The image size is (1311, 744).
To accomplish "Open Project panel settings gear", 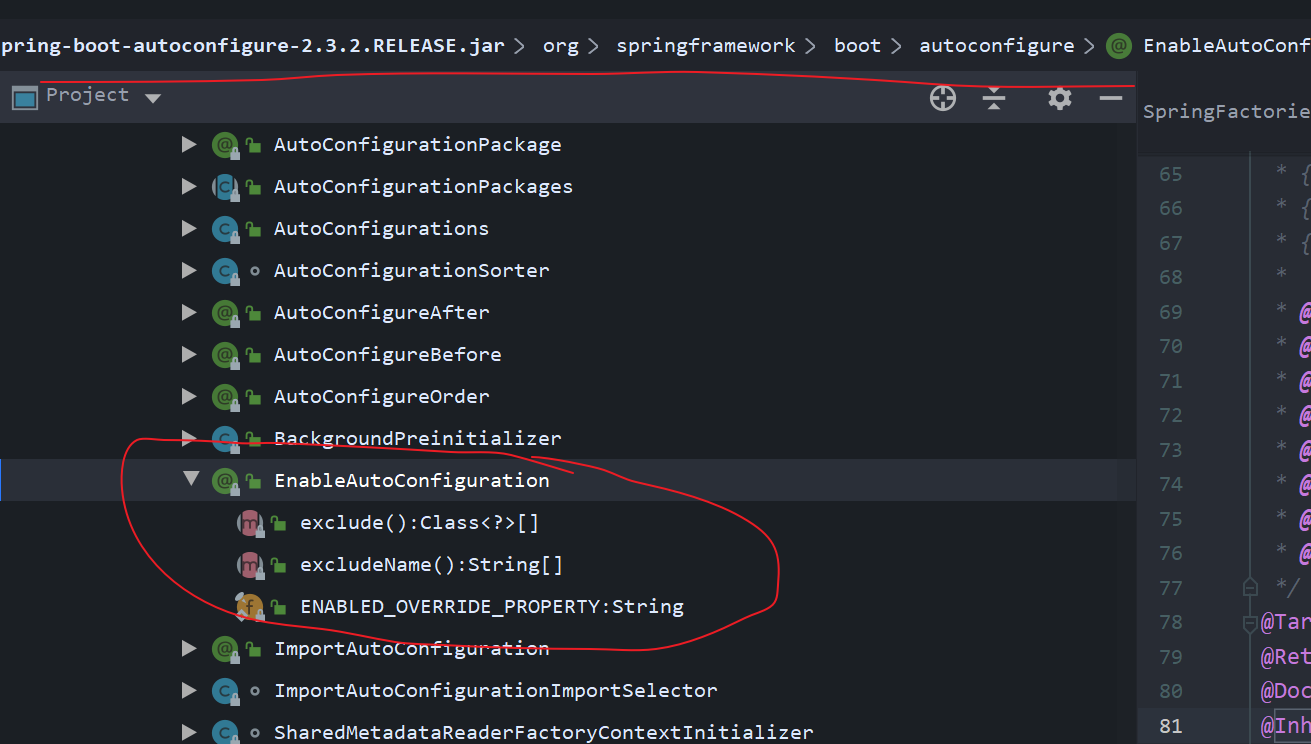I will tap(1060, 98).
